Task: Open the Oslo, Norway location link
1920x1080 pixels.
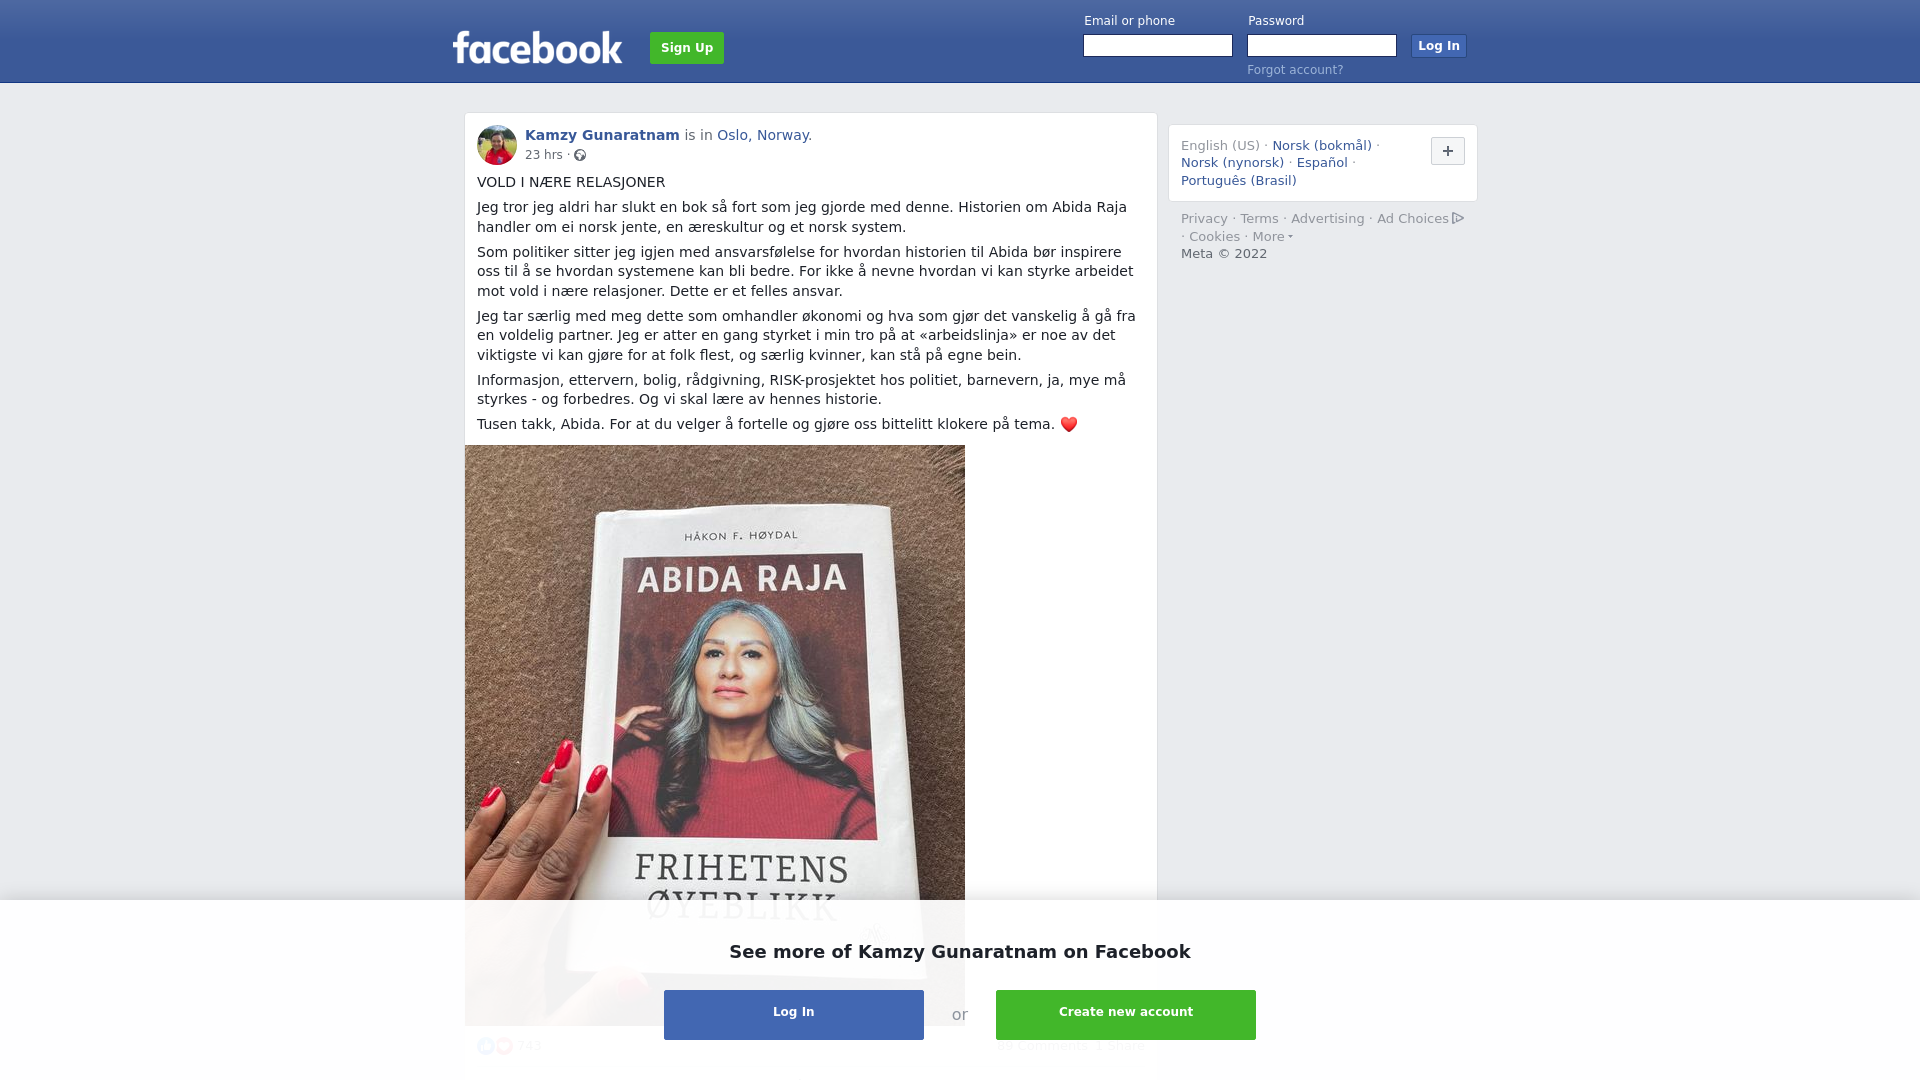Action: tap(764, 135)
